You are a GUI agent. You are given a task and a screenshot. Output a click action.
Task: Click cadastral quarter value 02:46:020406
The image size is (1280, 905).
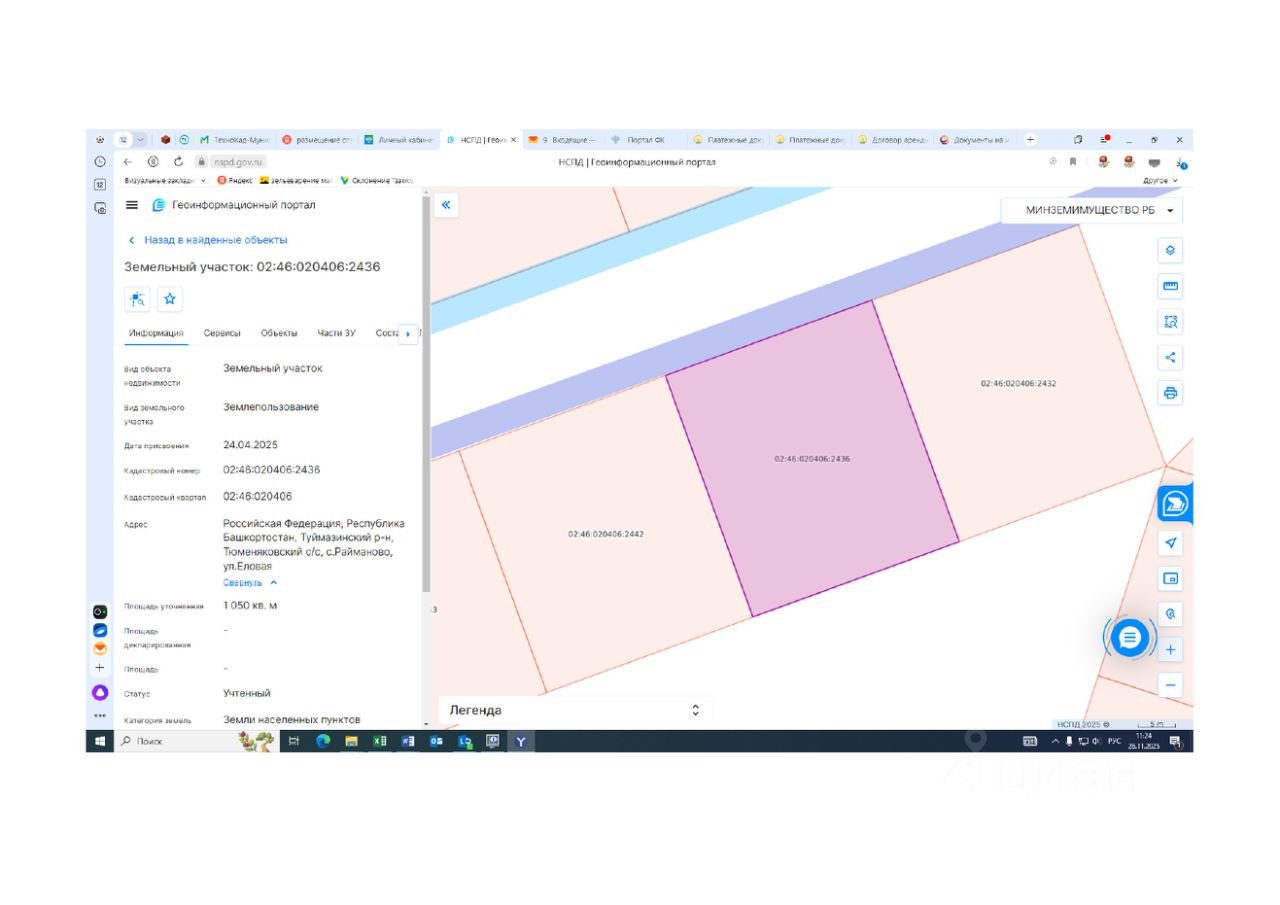(x=257, y=496)
